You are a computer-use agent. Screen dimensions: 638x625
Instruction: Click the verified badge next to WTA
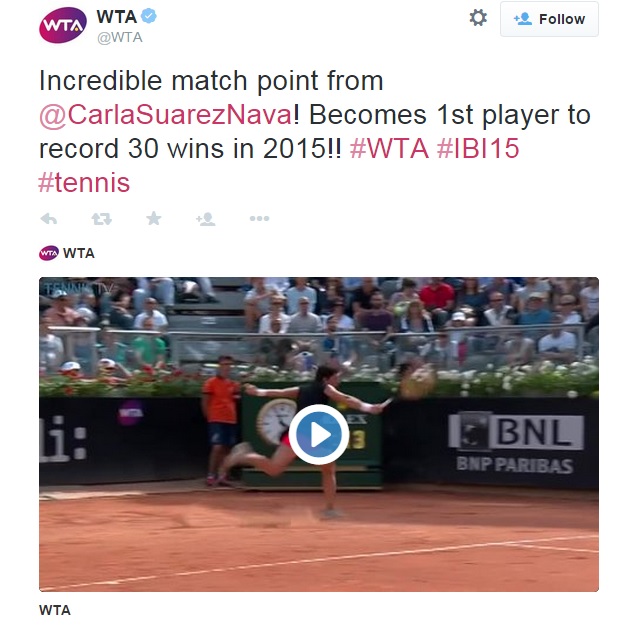point(149,16)
